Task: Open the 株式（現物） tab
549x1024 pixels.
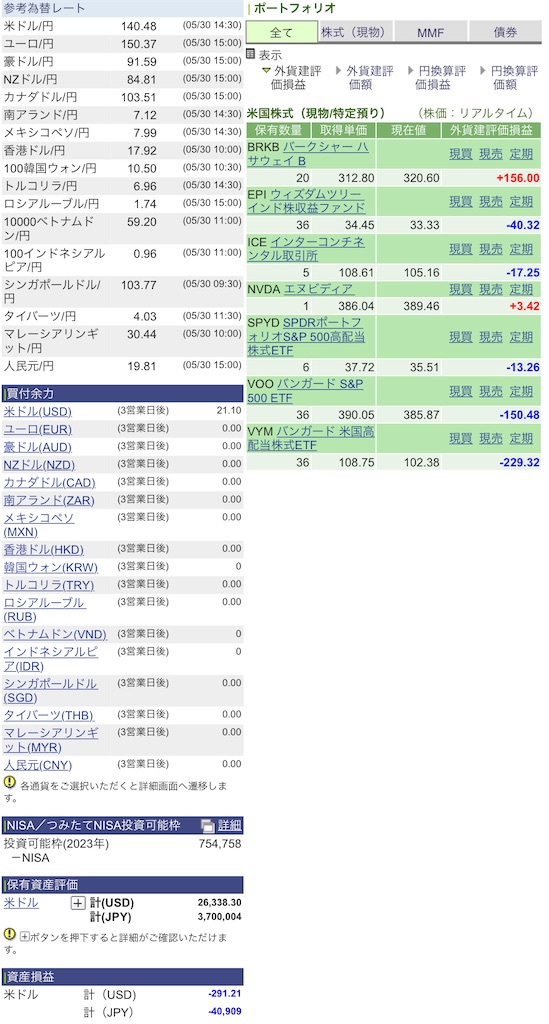Action: pyautogui.click(x=356, y=32)
